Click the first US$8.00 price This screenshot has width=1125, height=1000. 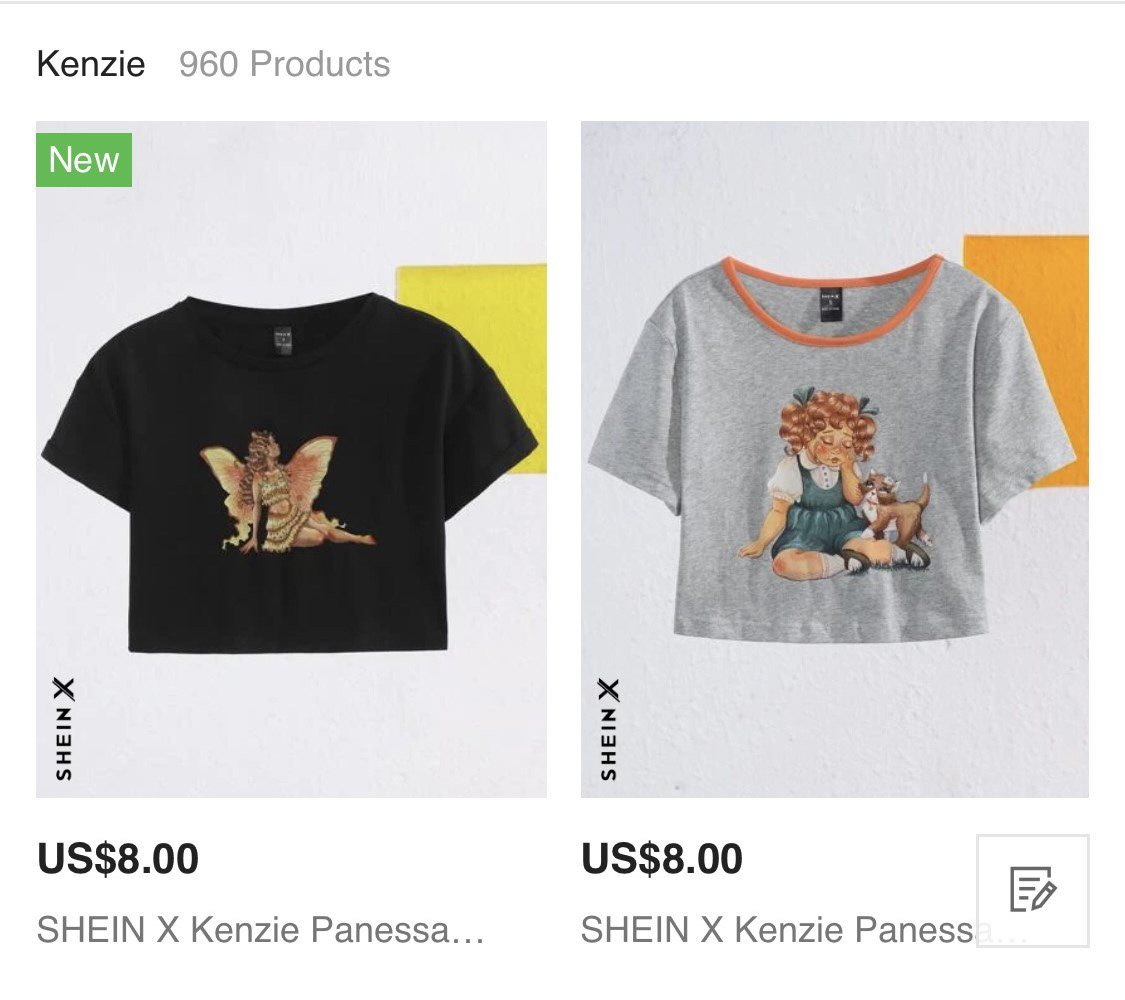pyautogui.click(x=118, y=858)
